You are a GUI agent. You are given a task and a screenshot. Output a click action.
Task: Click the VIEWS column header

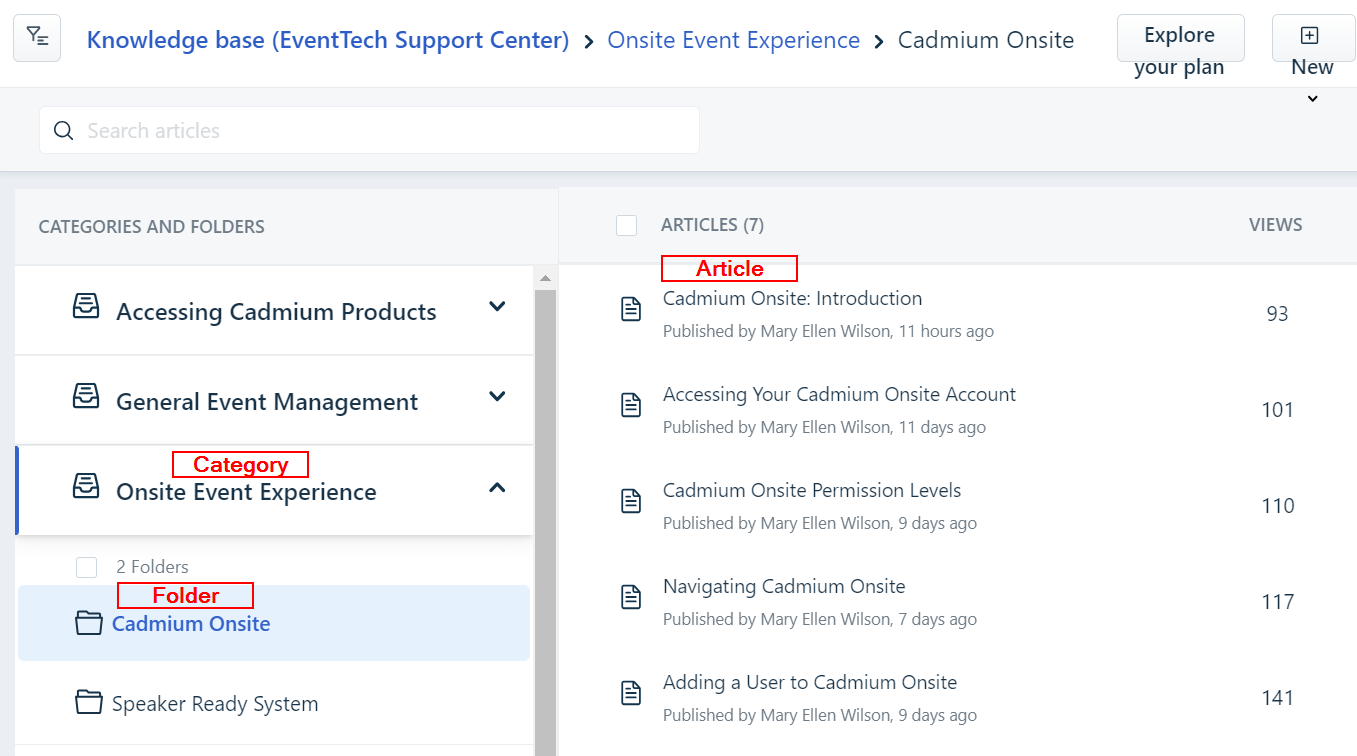click(x=1276, y=225)
